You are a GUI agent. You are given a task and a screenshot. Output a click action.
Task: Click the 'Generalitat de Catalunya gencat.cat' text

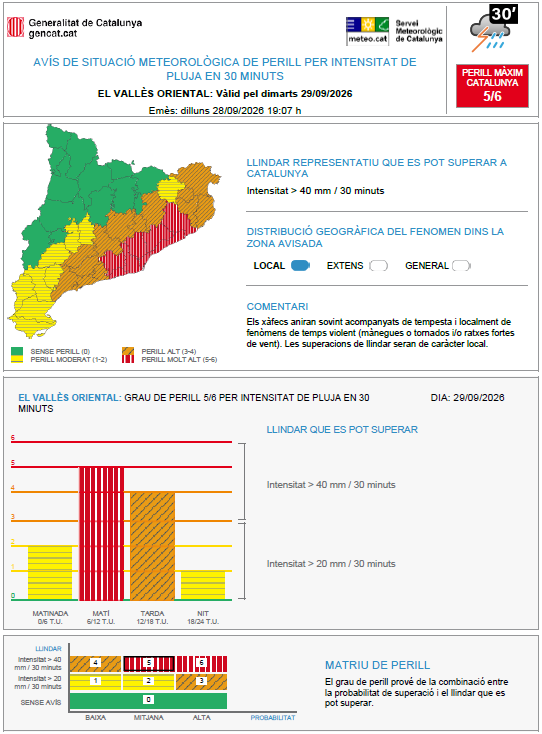[85, 28]
